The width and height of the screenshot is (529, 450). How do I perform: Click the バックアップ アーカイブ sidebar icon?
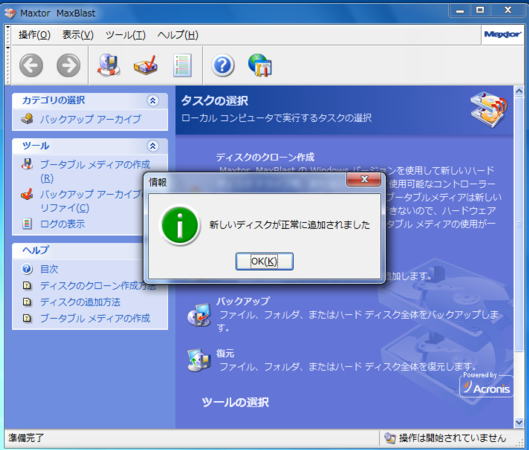click(27, 119)
